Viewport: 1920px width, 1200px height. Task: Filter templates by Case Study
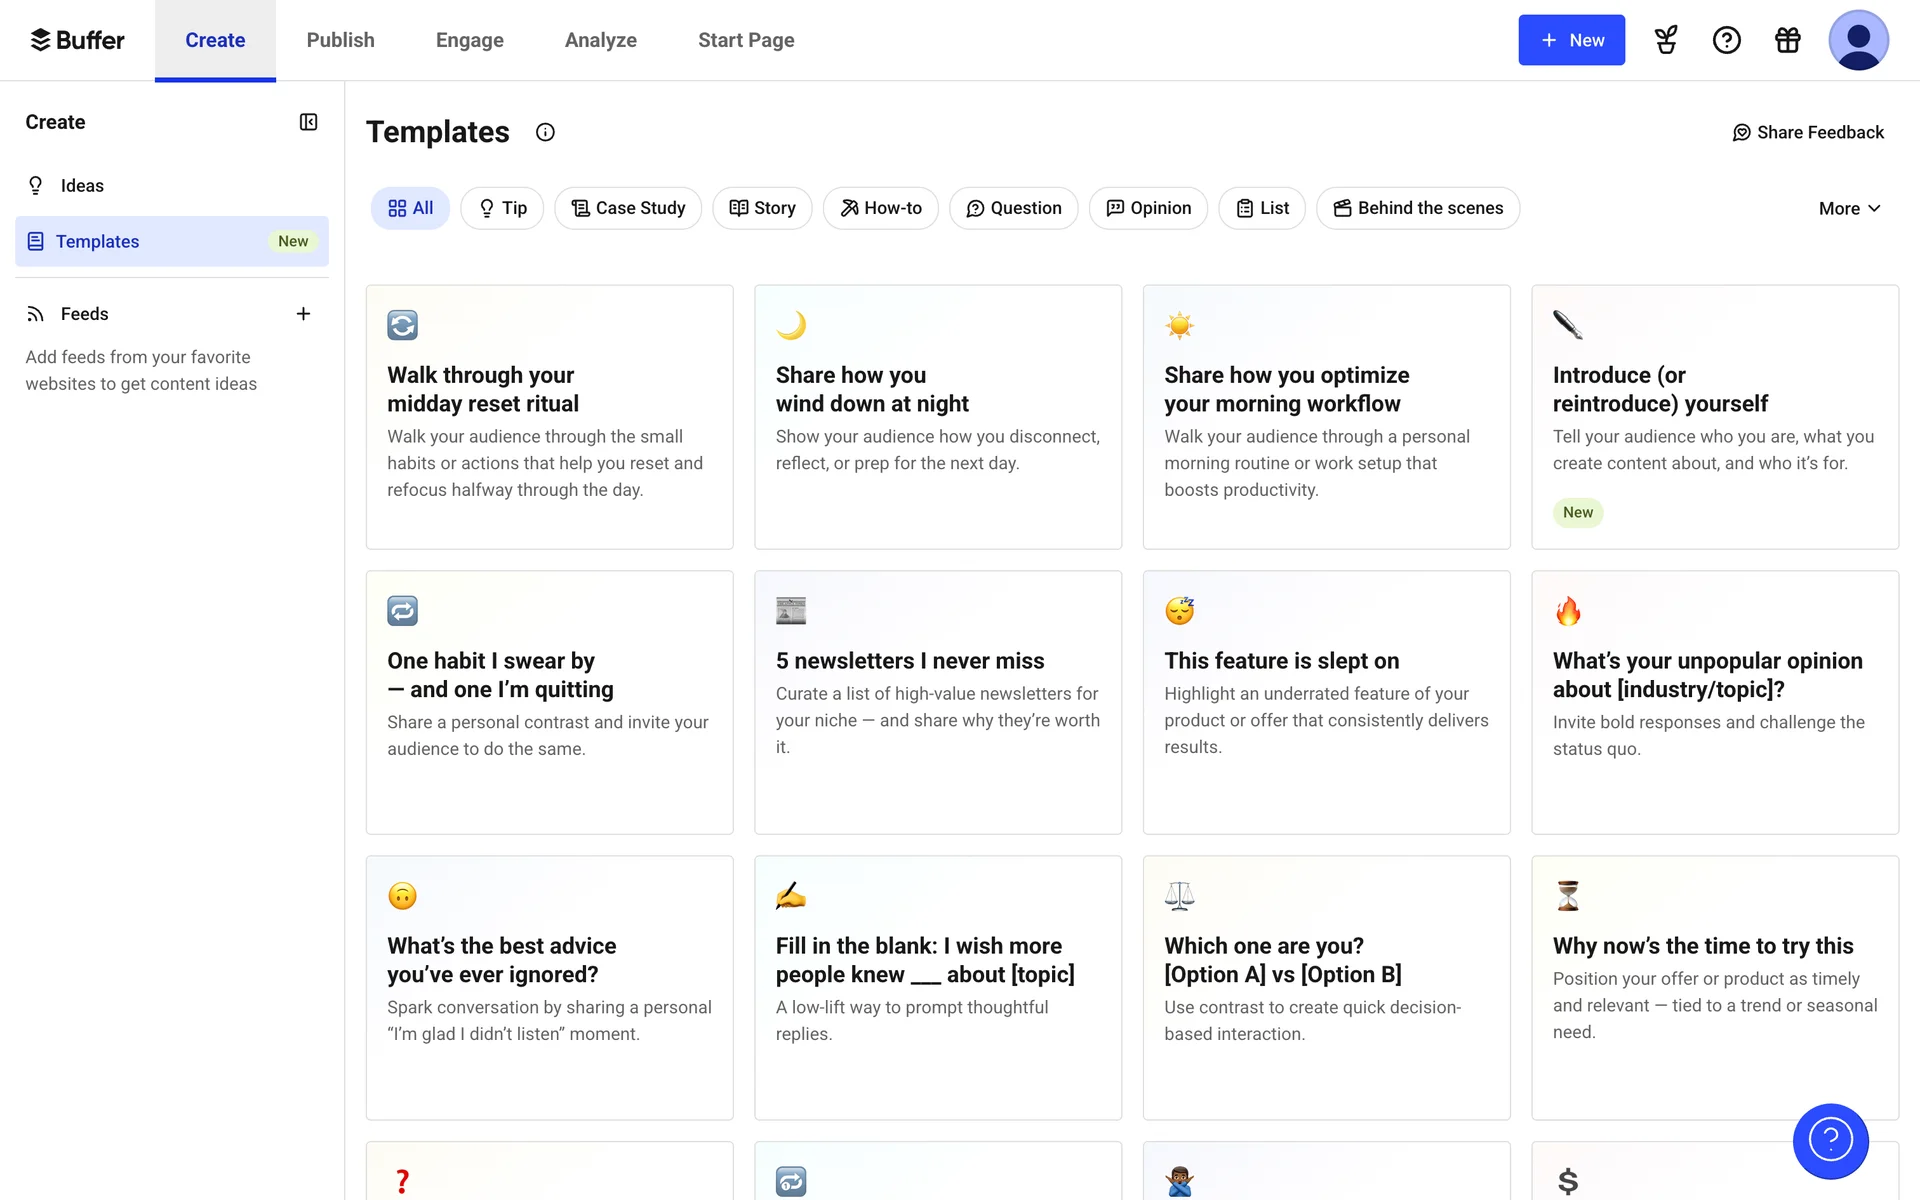tap(628, 208)
